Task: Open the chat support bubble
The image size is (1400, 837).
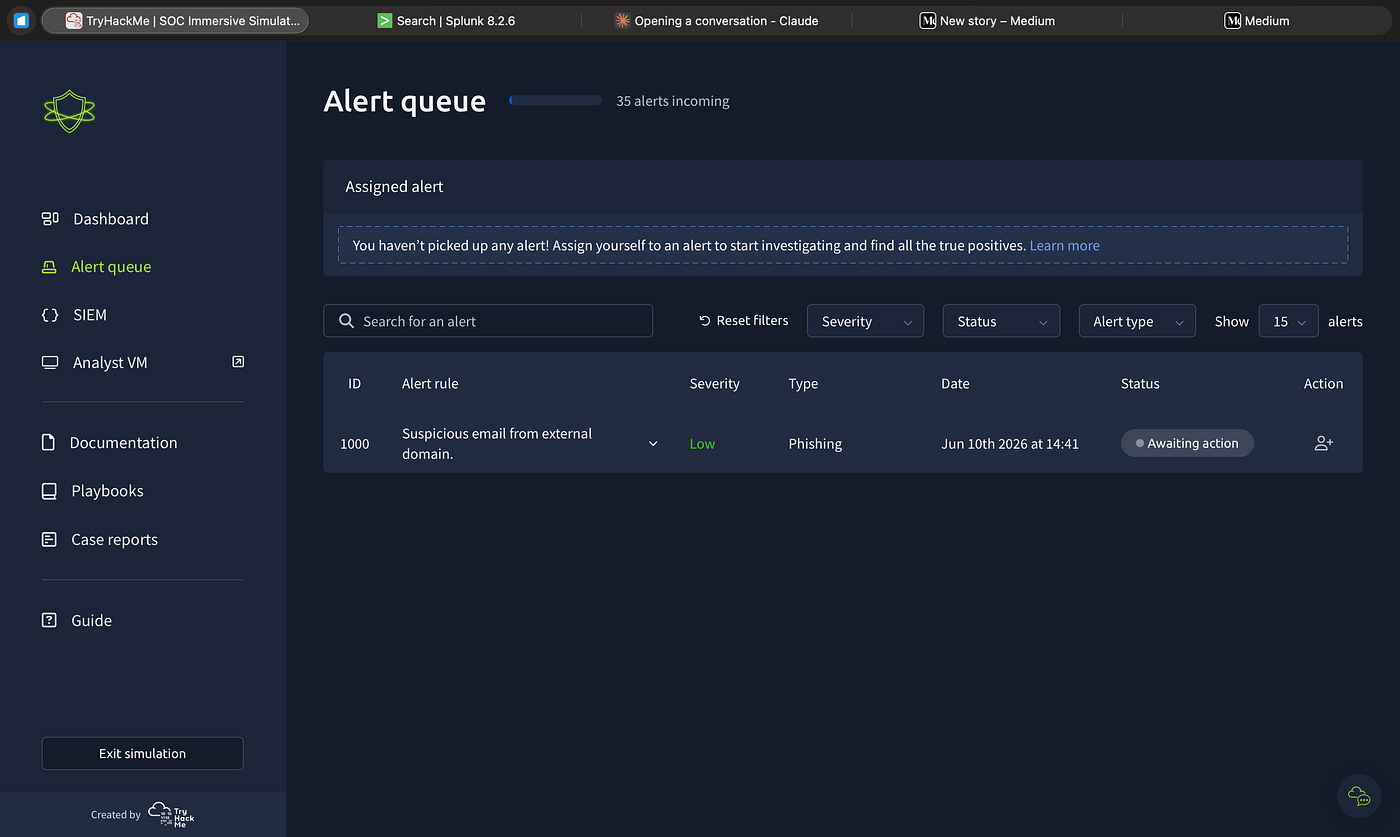Action: [1359, 795]
